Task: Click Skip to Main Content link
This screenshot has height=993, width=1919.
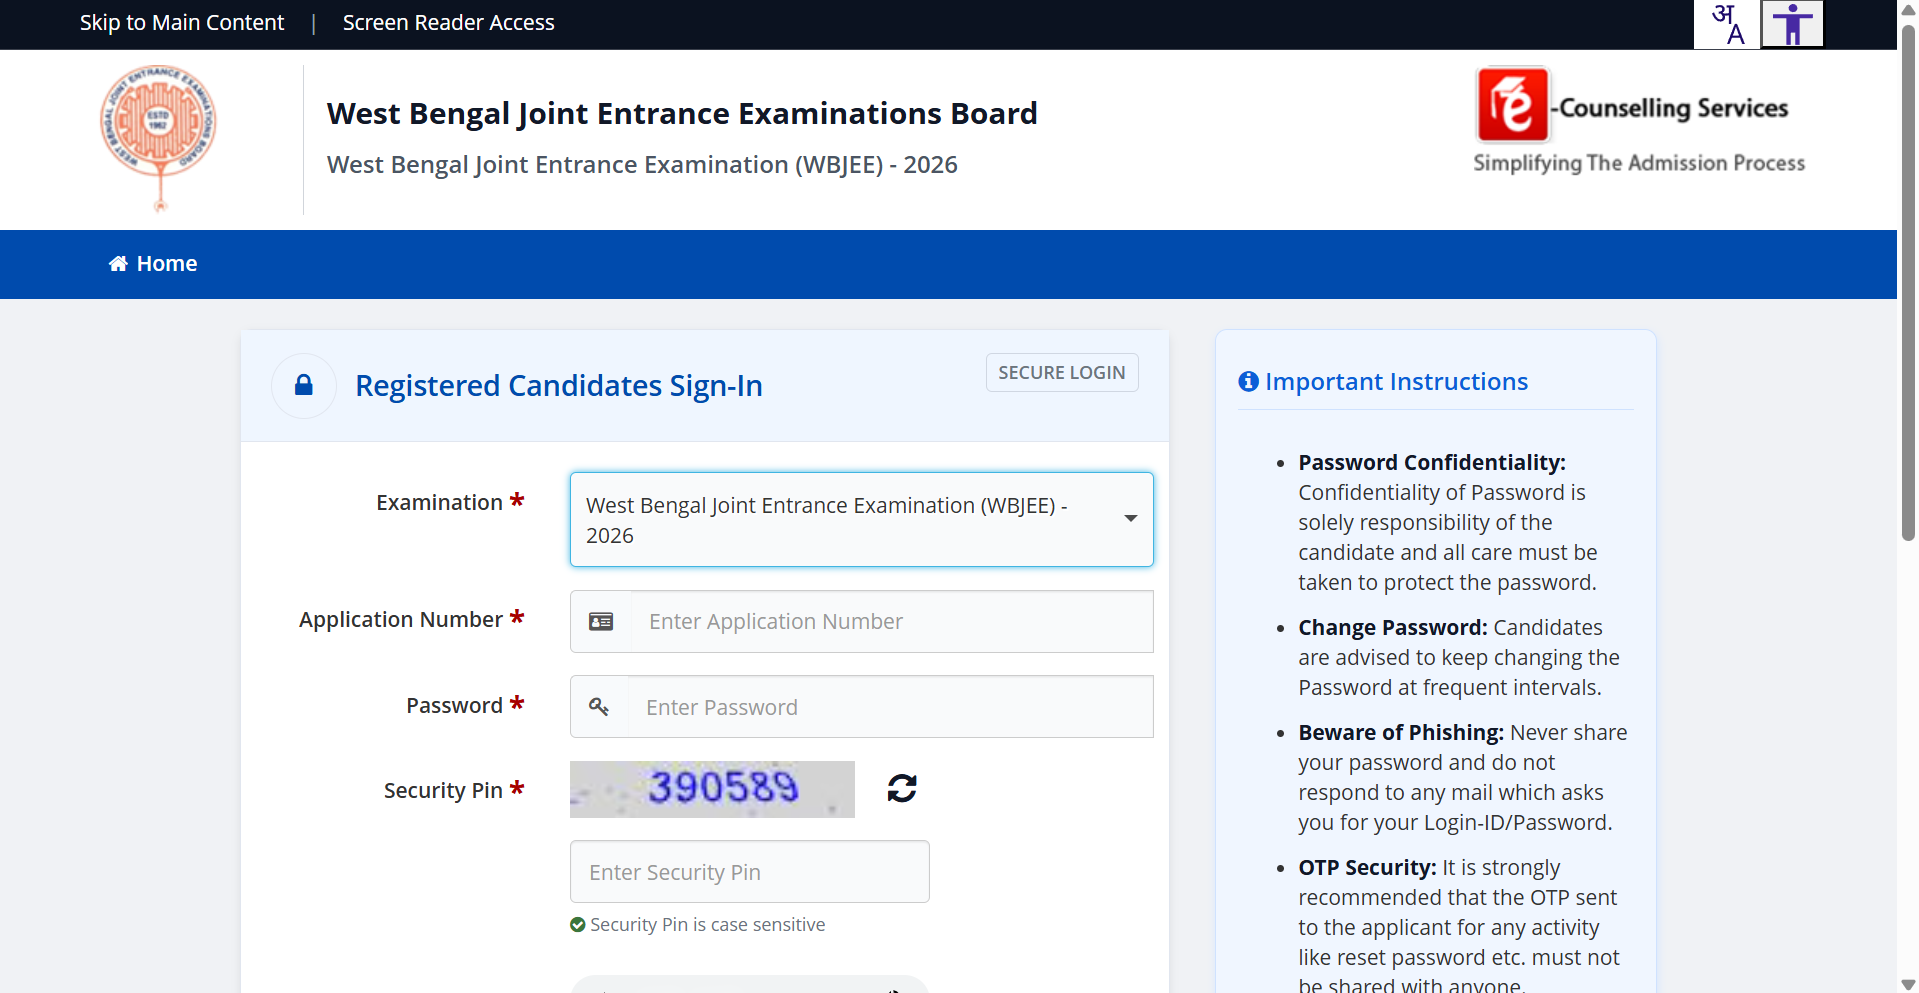Action: (x=182, y=23)
